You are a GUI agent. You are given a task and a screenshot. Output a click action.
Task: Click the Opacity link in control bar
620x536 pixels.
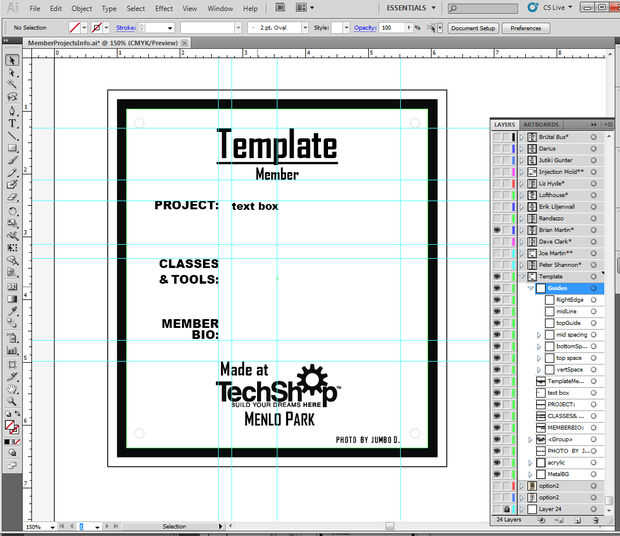click(365, 28)
